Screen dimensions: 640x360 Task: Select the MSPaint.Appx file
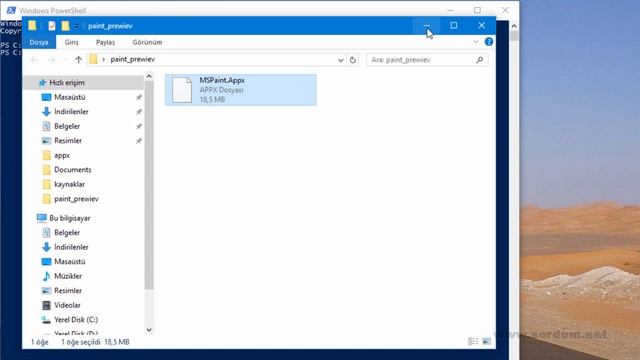click(241, 90)
